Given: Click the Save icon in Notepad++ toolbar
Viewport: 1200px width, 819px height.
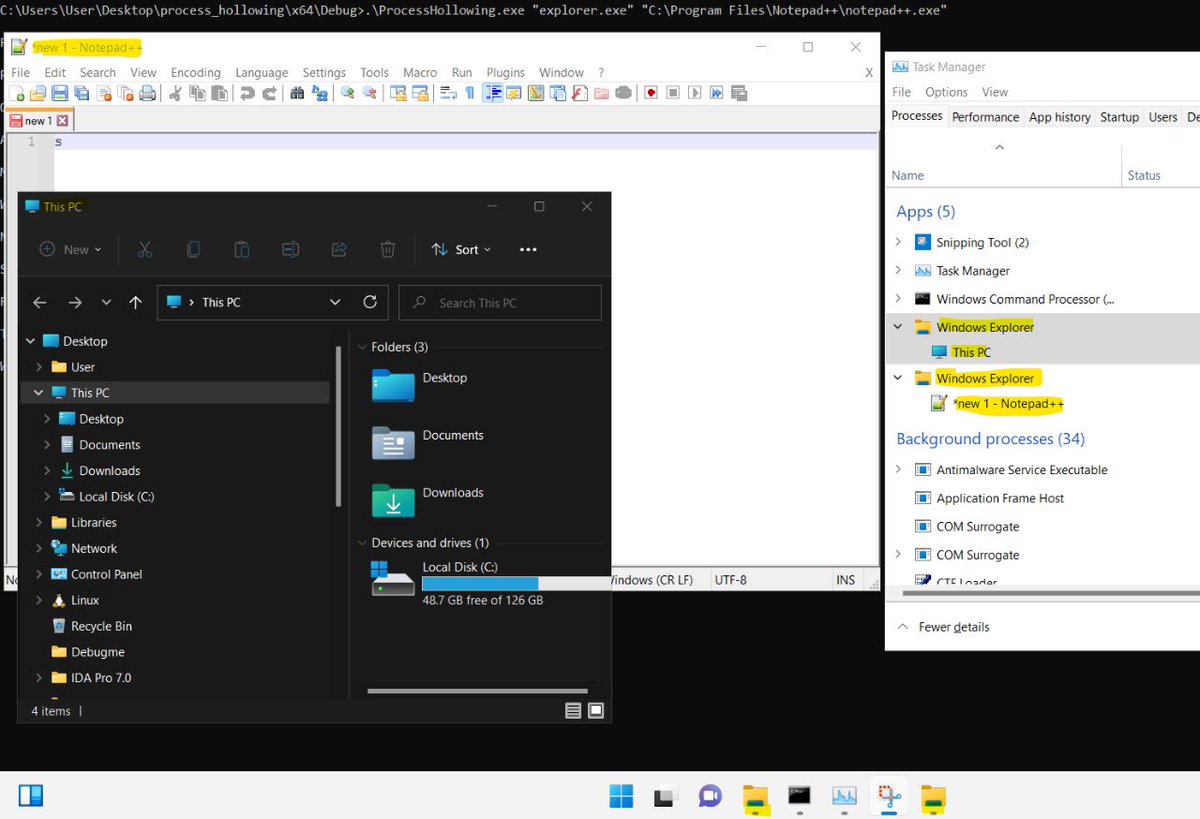Looking at the screenshot, I should point(60,93).
